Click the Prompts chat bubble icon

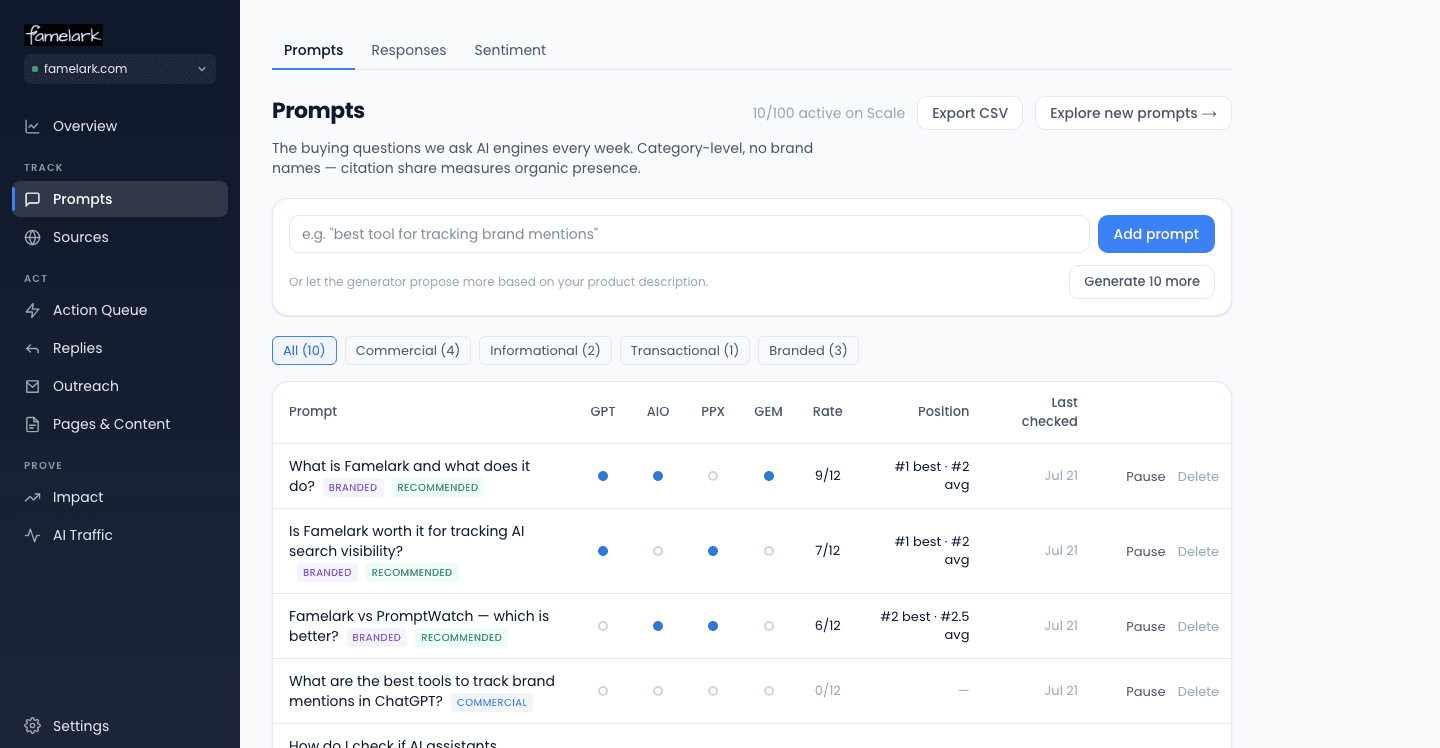tap(33, 199)
